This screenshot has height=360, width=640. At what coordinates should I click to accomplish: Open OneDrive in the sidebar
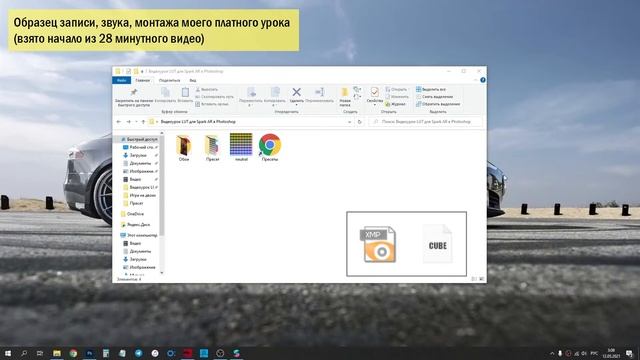click(132, 214)
